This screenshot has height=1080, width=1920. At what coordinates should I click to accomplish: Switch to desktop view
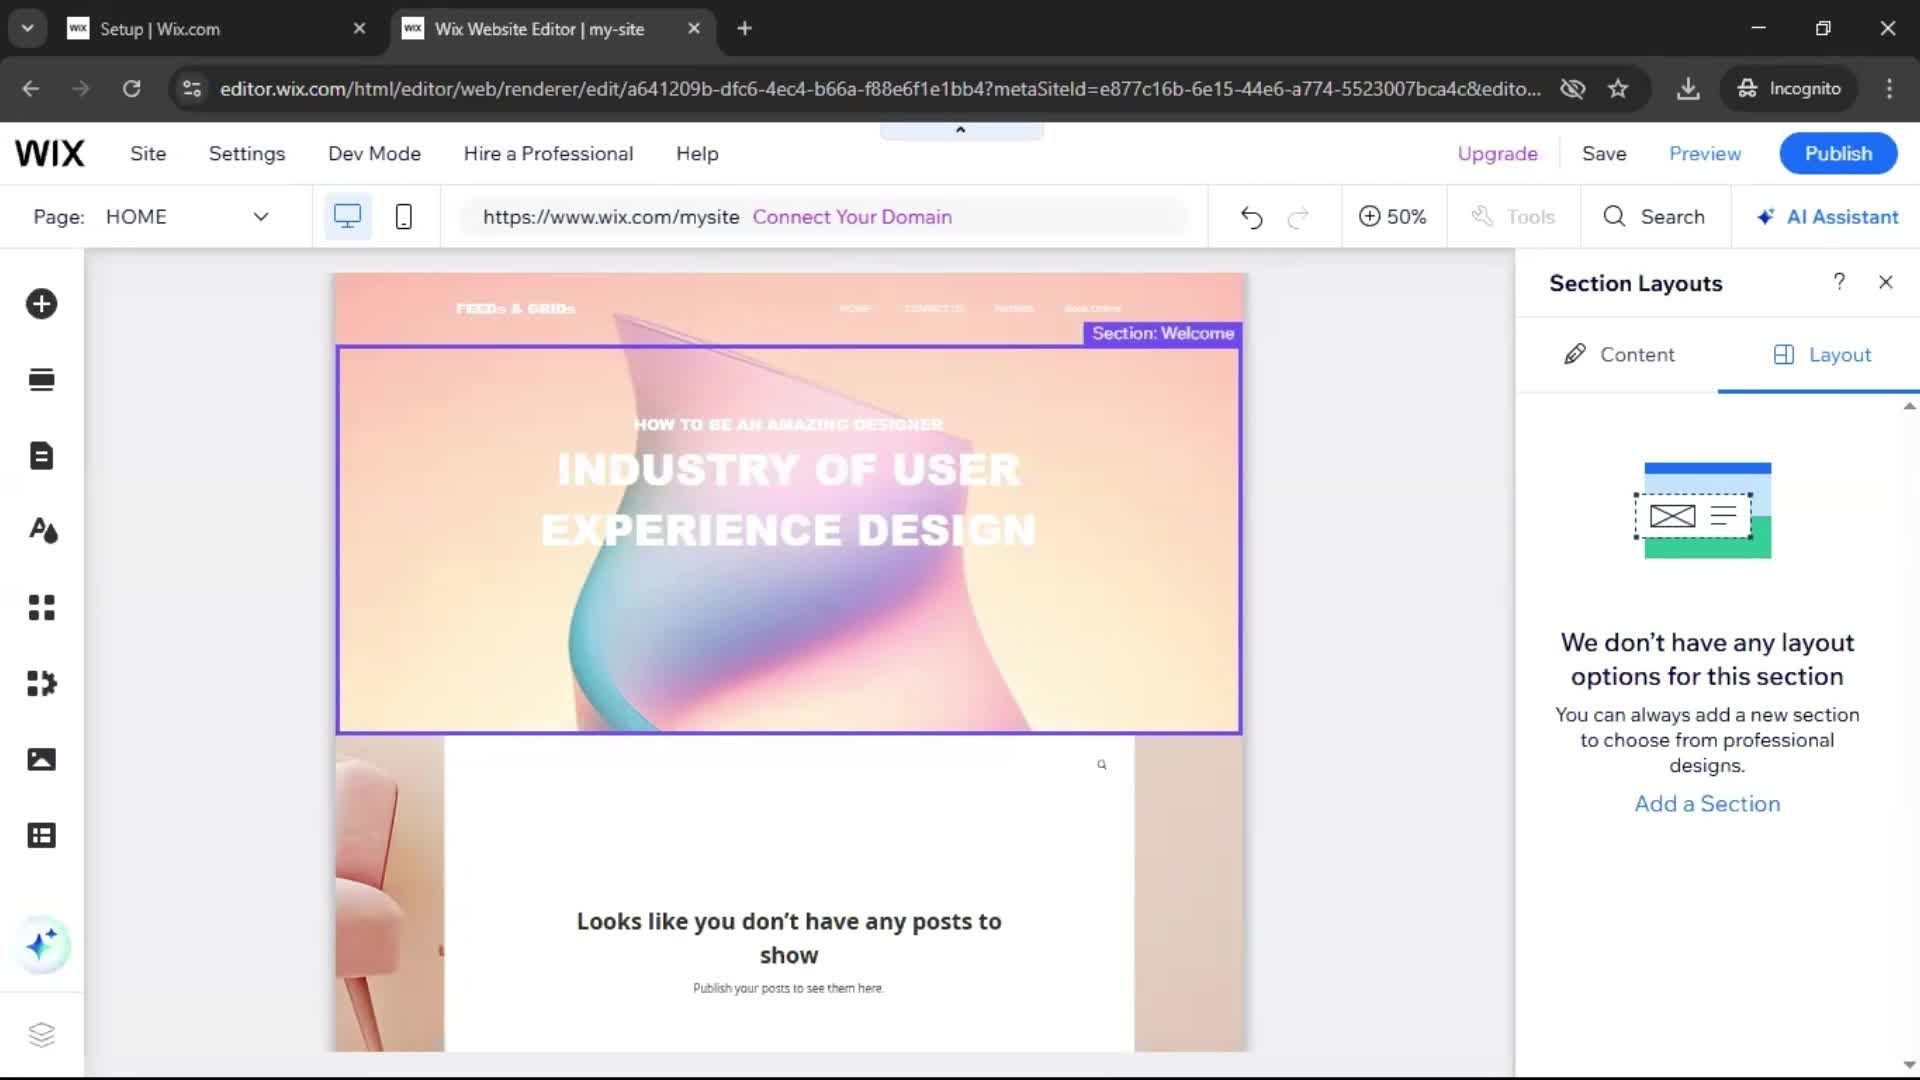347,216
